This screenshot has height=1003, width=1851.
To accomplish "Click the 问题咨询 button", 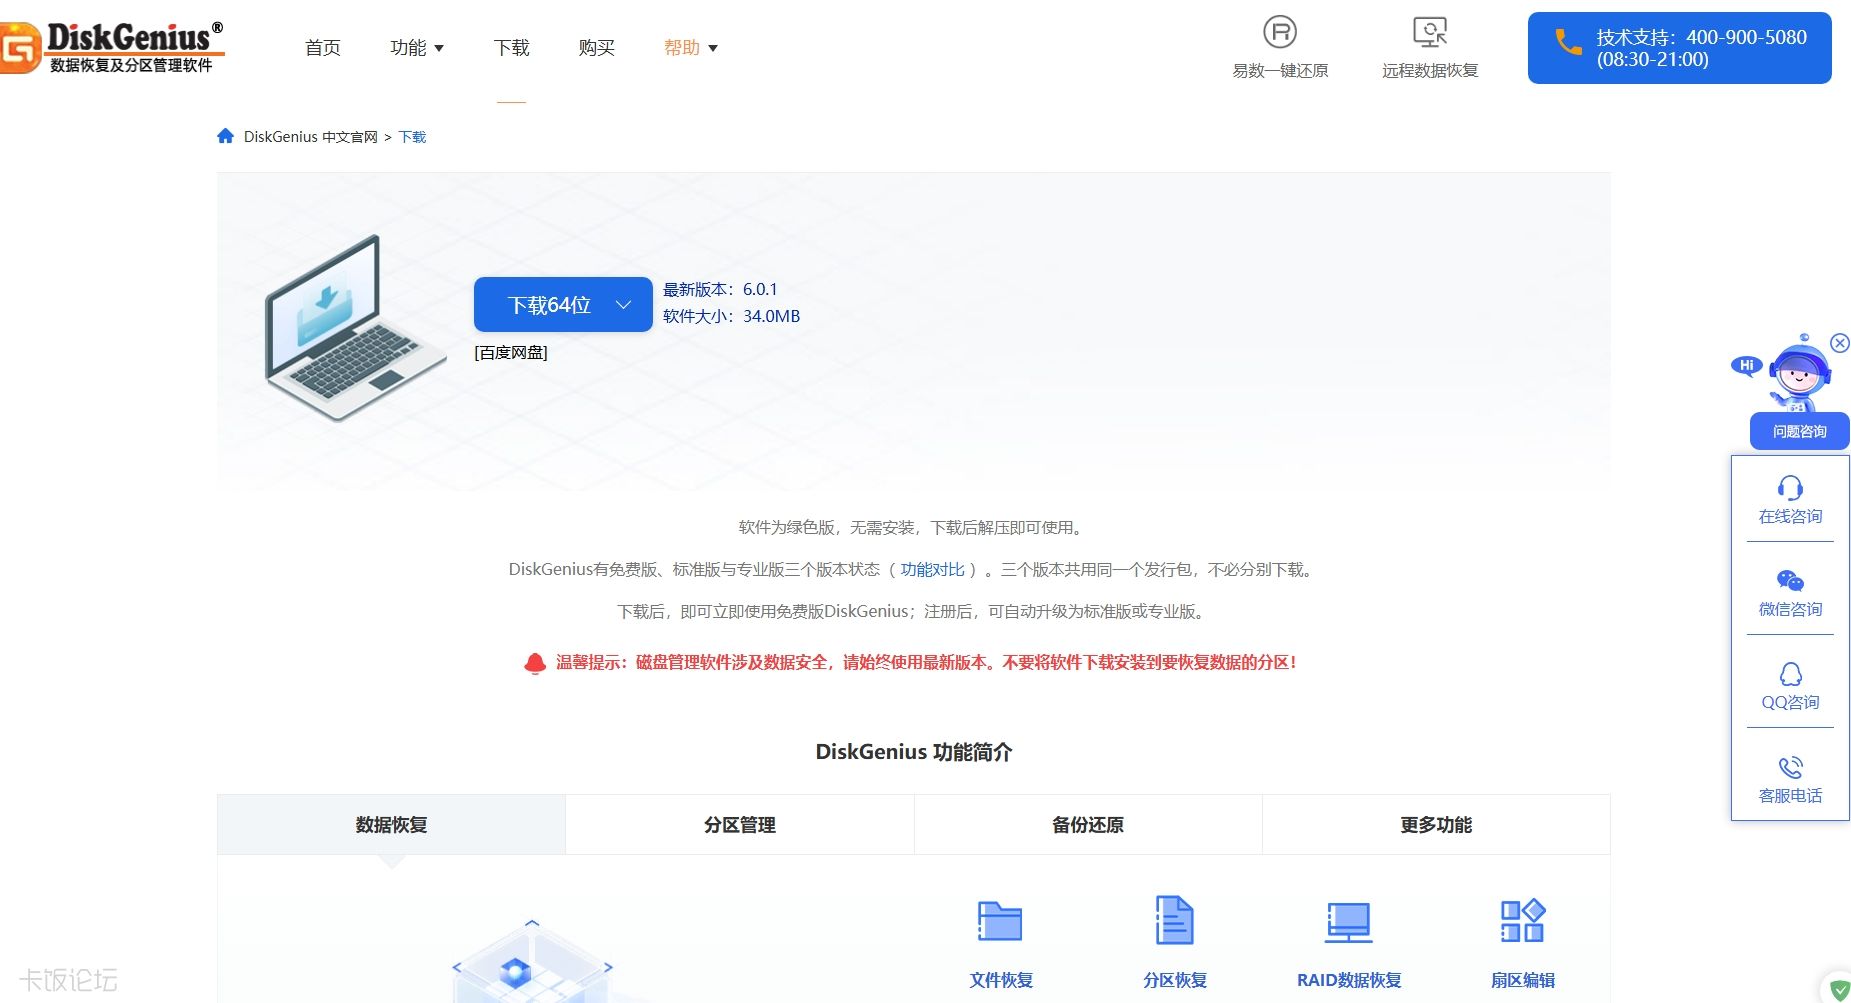I will (1799, 431).
